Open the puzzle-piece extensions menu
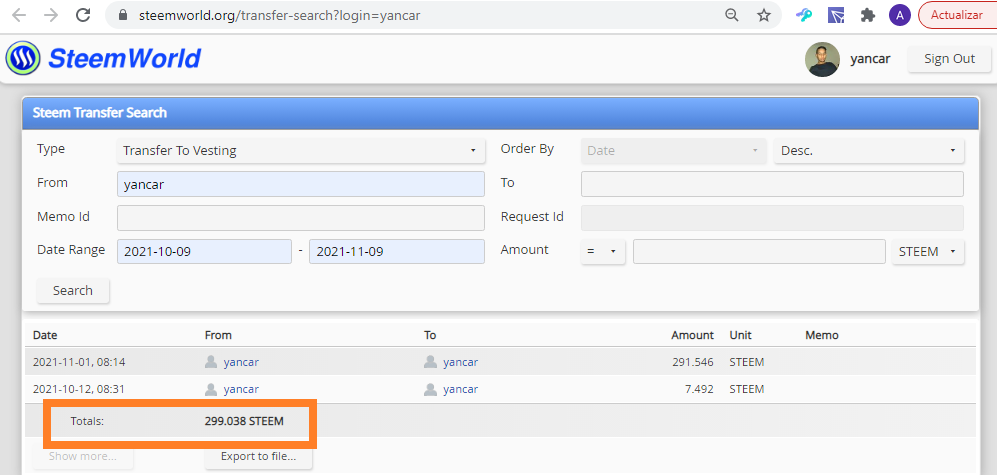The height and width of the screenshot is (475, 997). 867,15
